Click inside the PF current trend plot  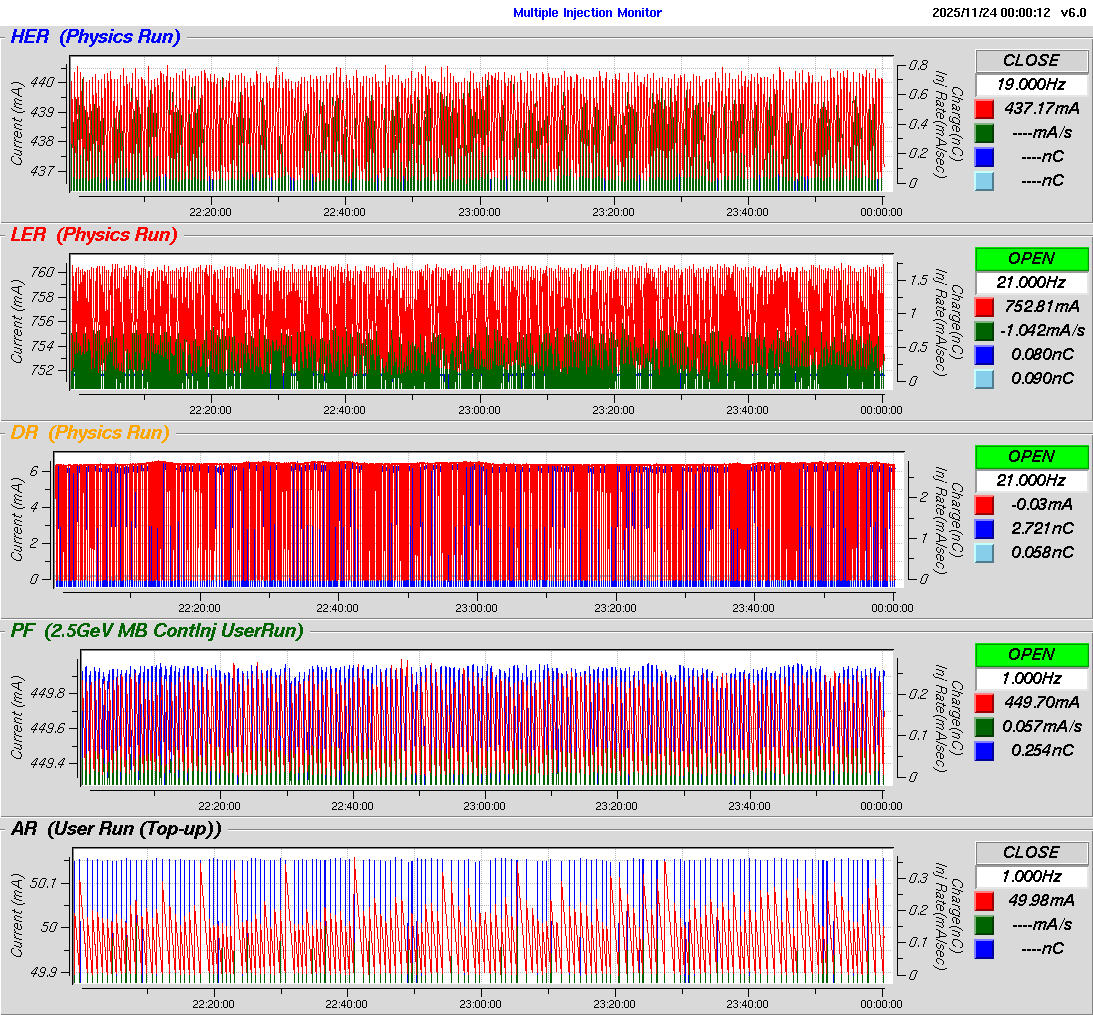click(x=480, y=720)
